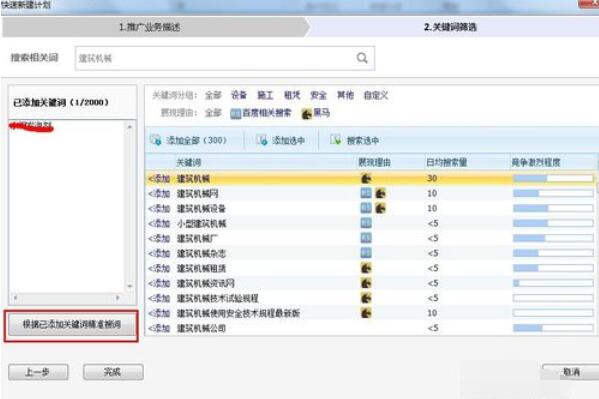Screen dimensions: 599x399
Task: Click the magnifier search icon in search box
Action: pos(362,58)
